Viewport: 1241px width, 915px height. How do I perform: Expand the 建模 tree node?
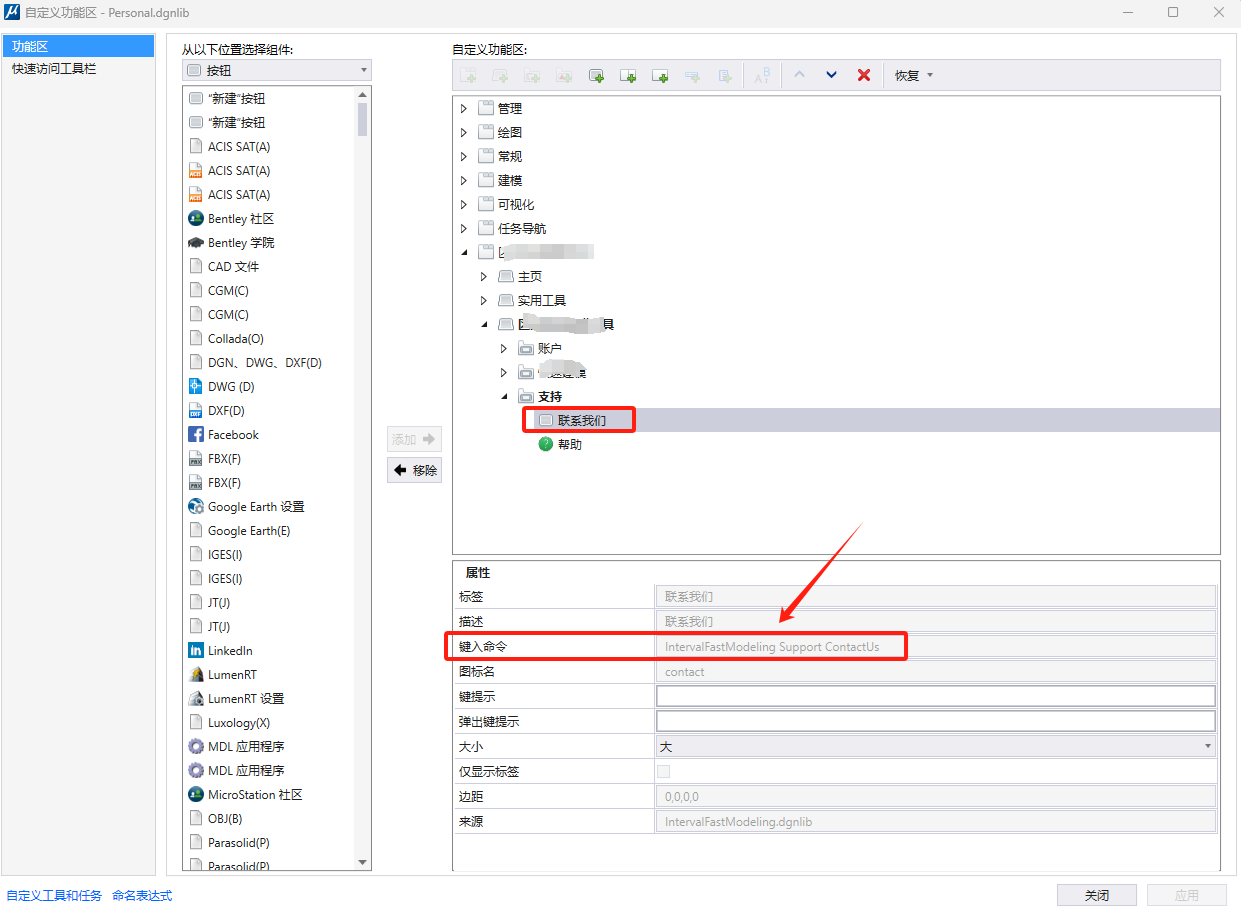click(463, 180)
